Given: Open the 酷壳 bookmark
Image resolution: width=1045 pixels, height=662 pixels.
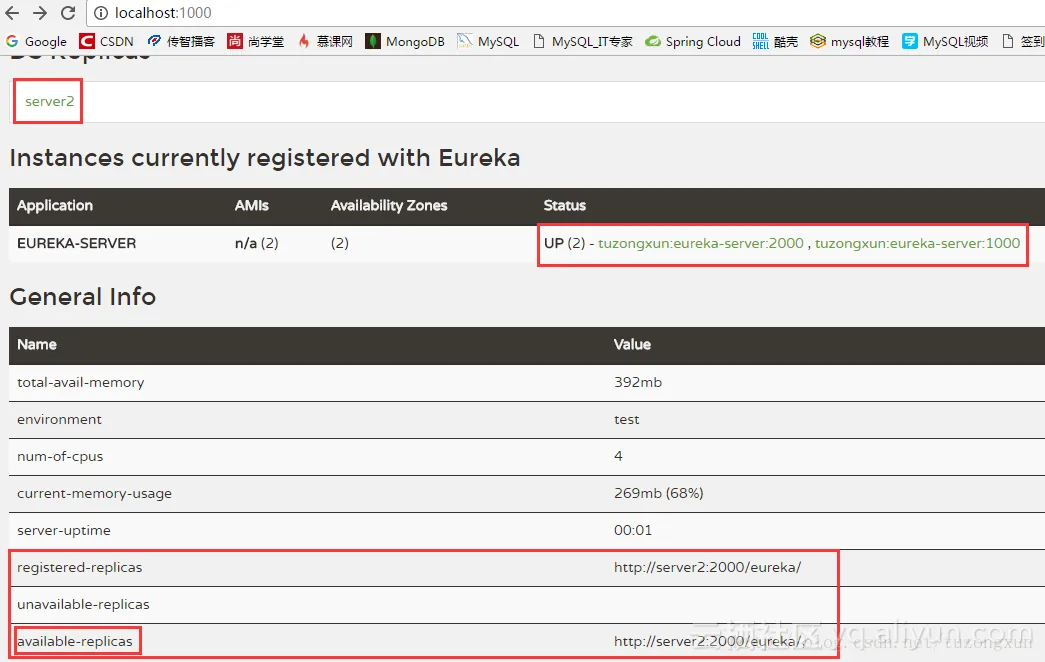Looking at the screenshot, I should [x=775, y=42].
